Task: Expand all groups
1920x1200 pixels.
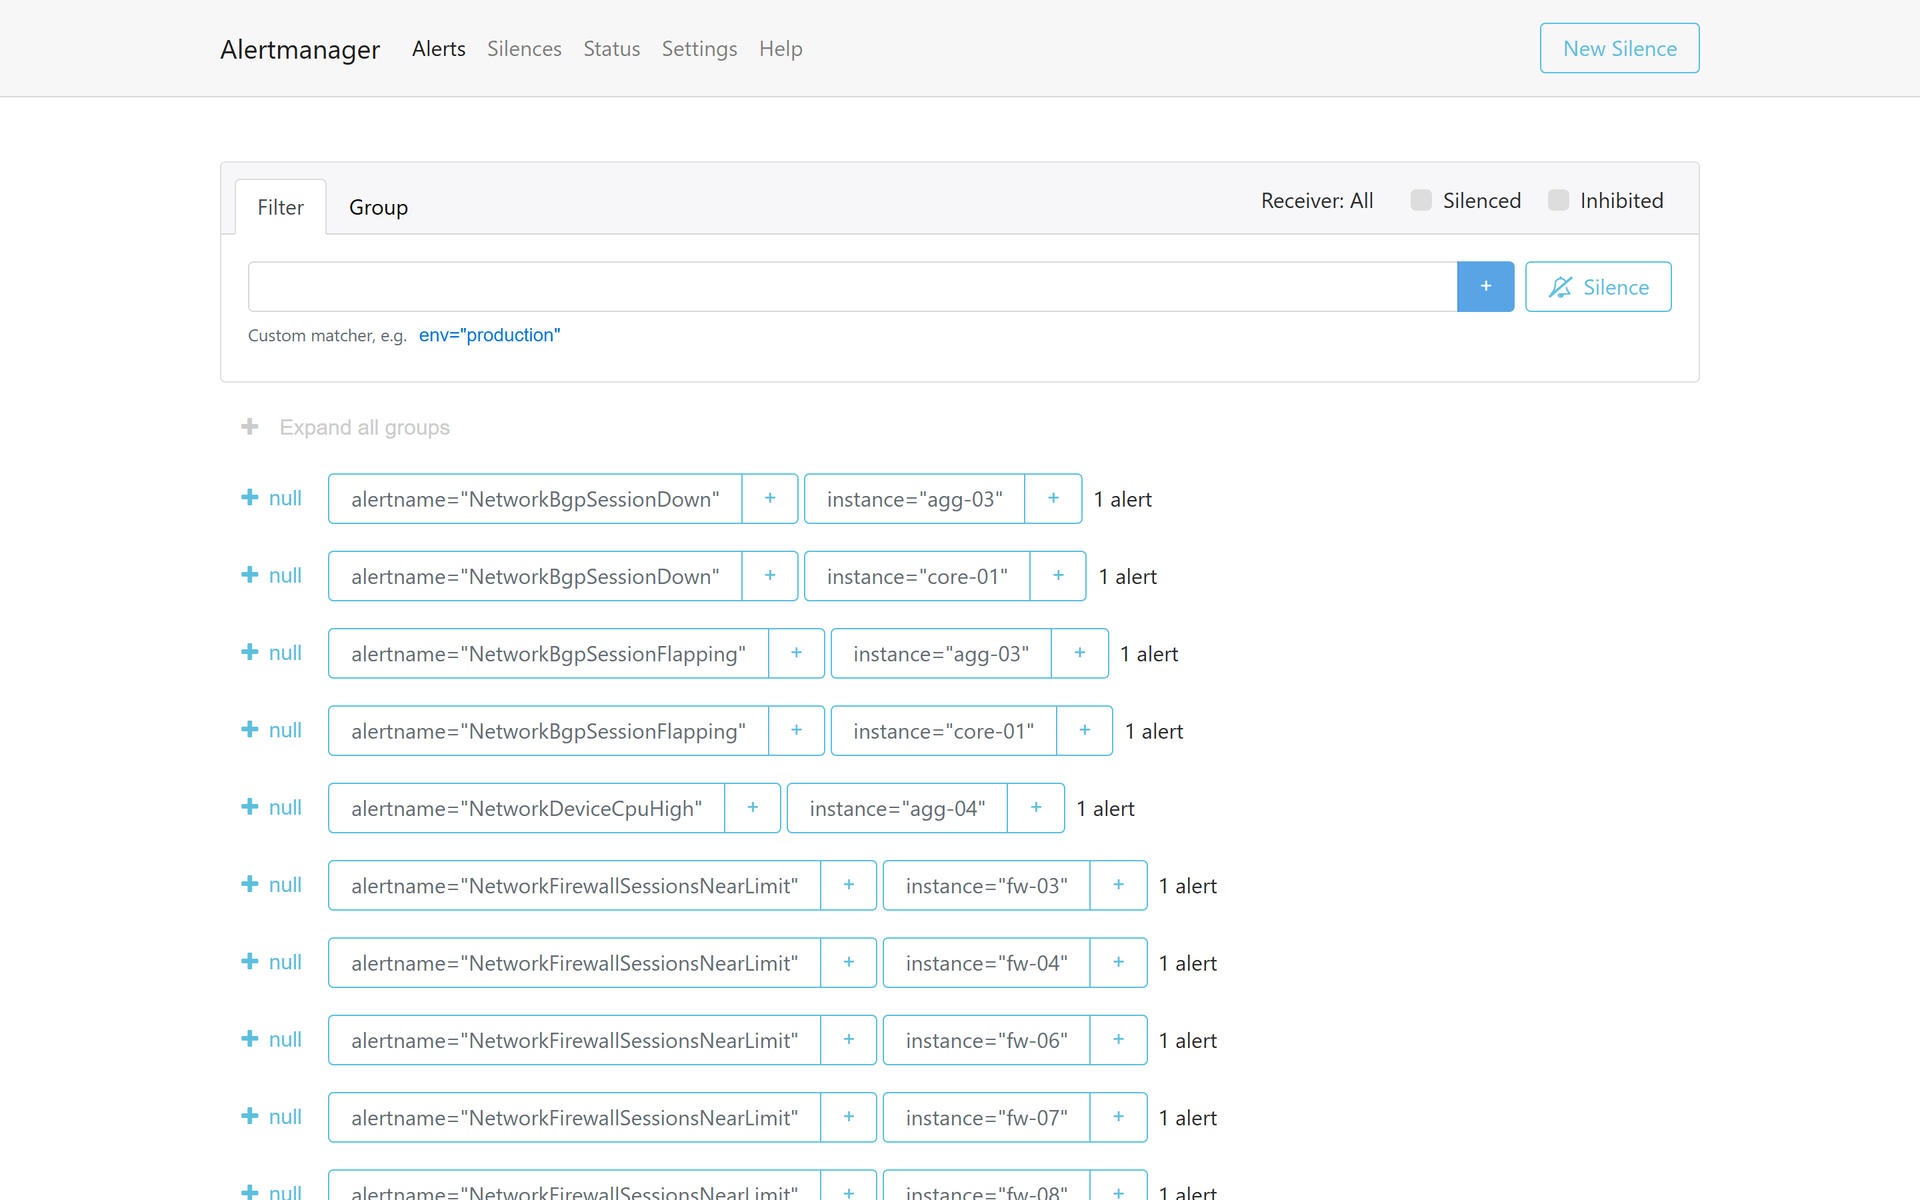Action: (x=346, y=427)
